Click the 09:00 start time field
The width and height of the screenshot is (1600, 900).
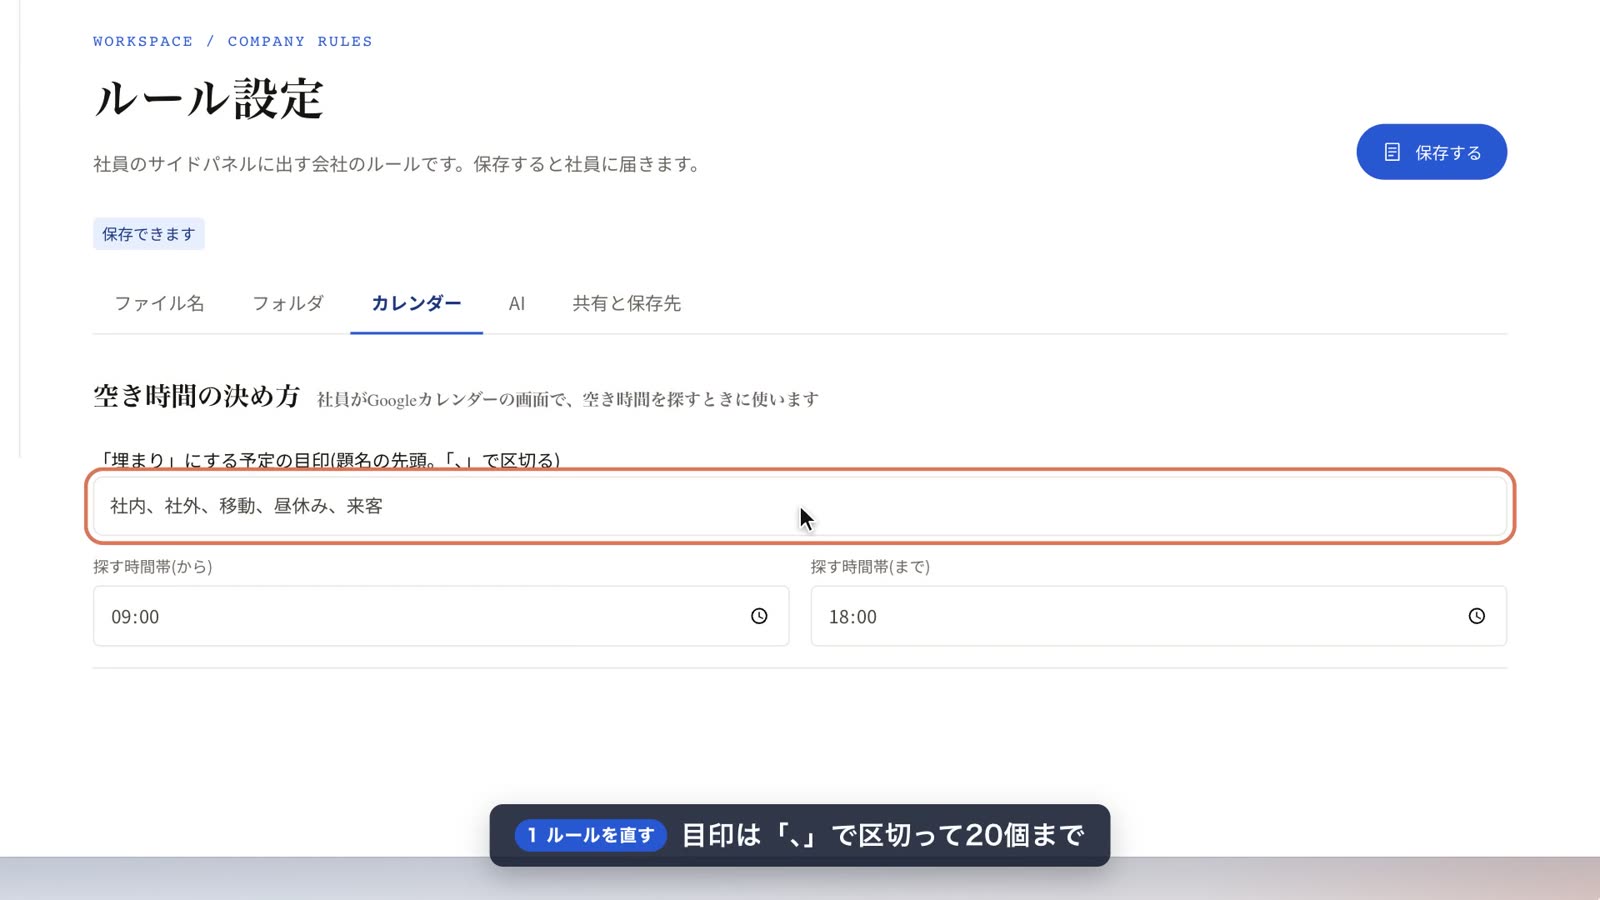[x=441, y=616]
